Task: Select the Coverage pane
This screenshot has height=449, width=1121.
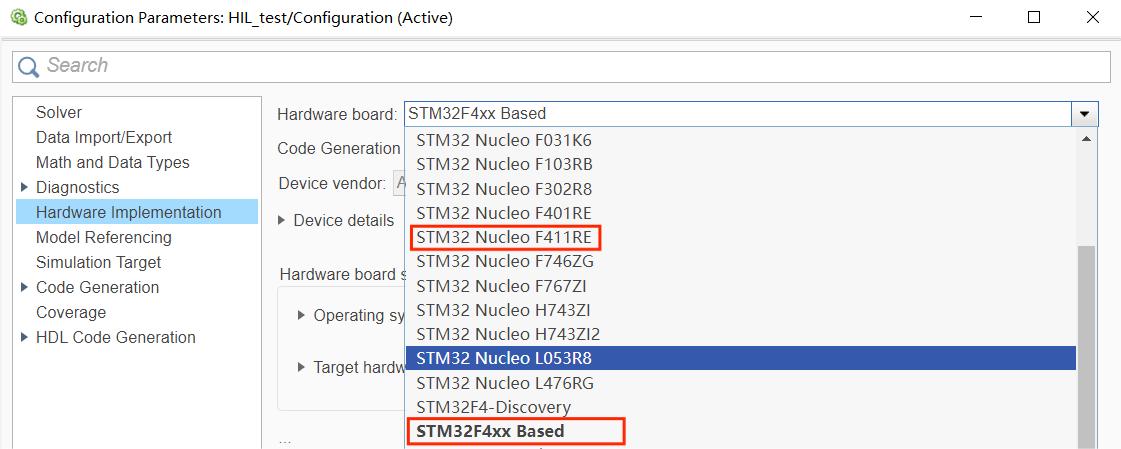Action: pos(71,312)
